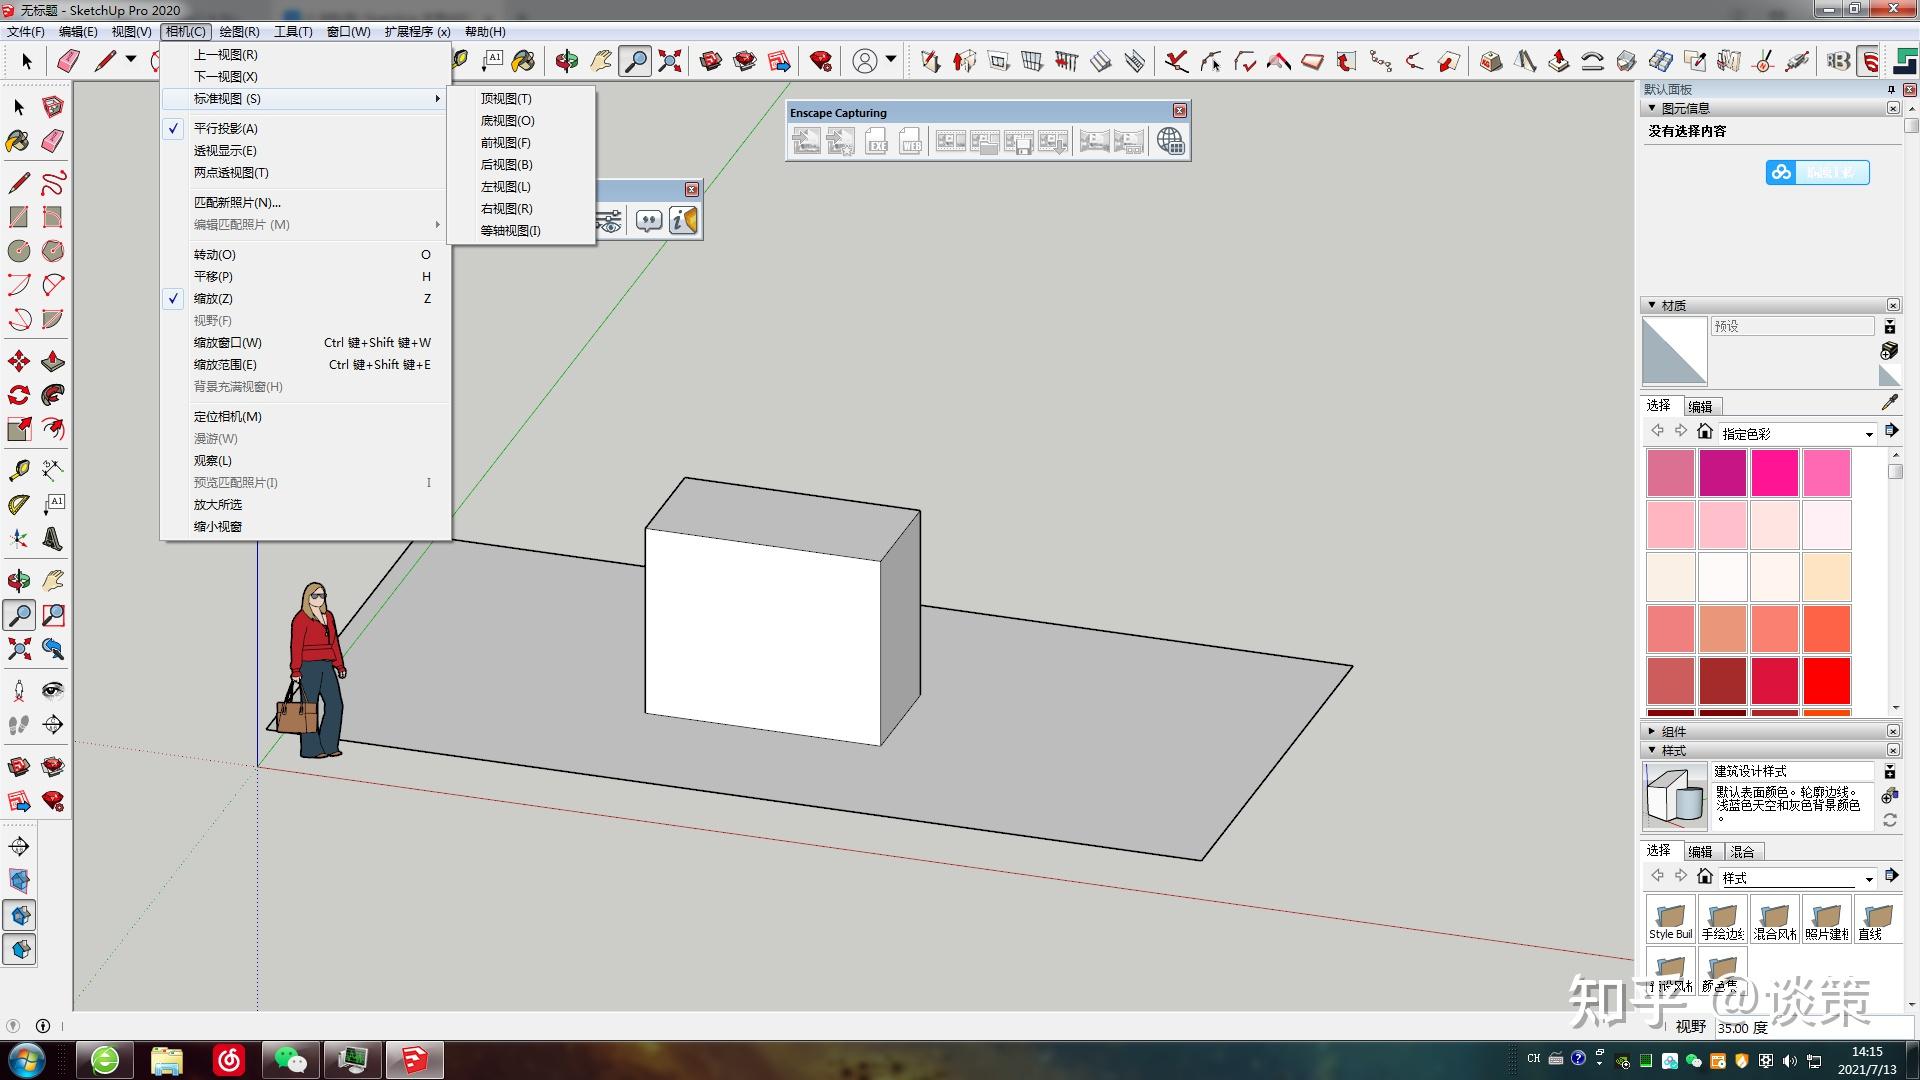Open the 指定色彩 material collection dropdown
Screen dimensions: 1920x1080
coord(1868,434)
